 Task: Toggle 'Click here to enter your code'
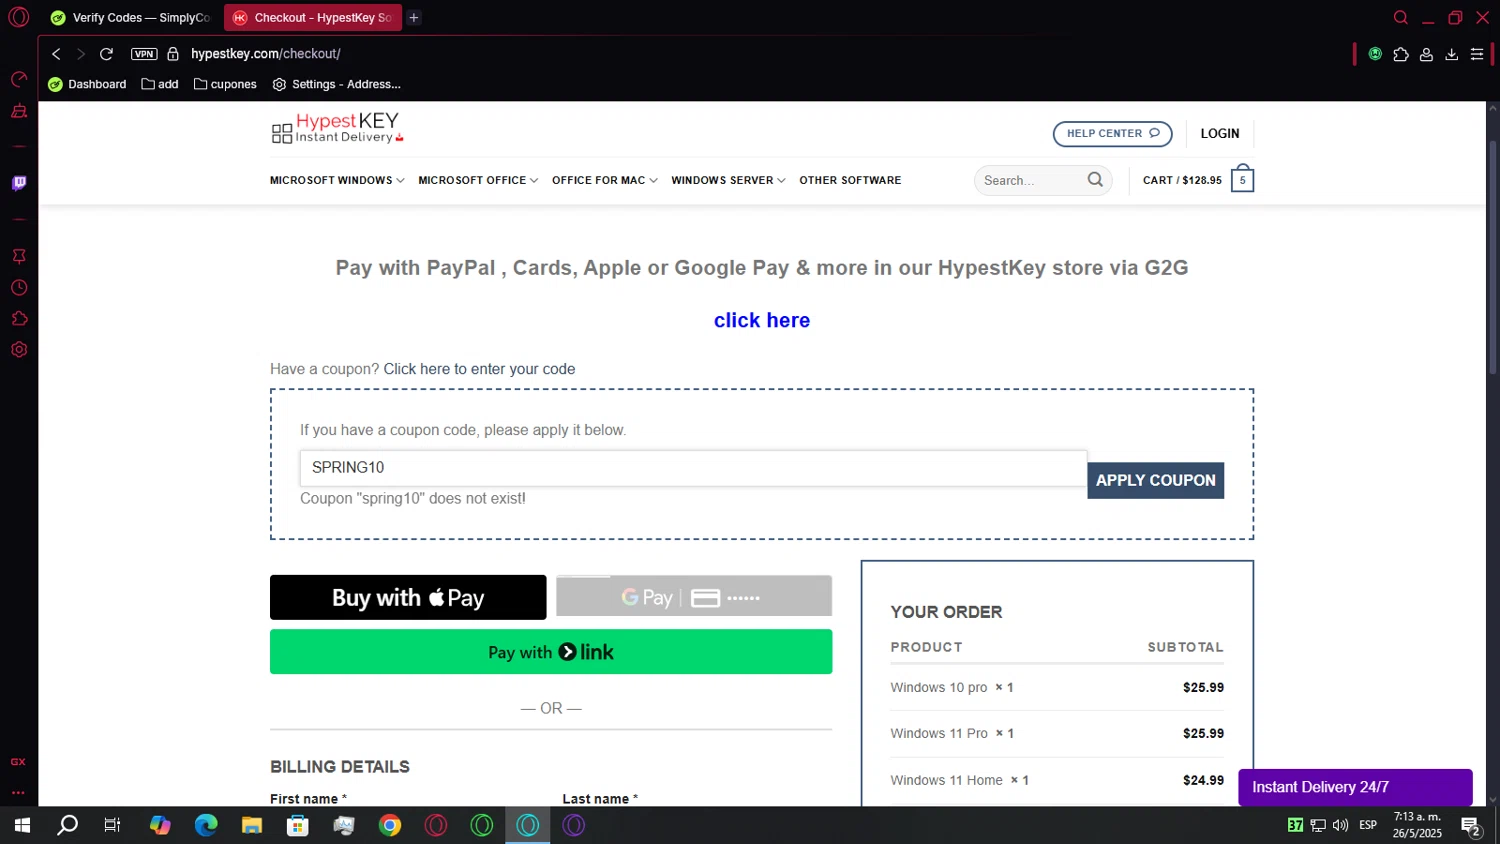(479, 369)
